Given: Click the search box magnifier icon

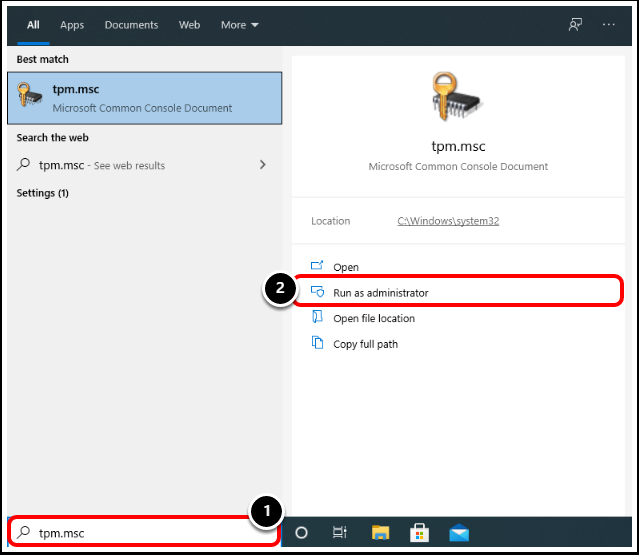Looking at the screenshot, I should point(24,532).
